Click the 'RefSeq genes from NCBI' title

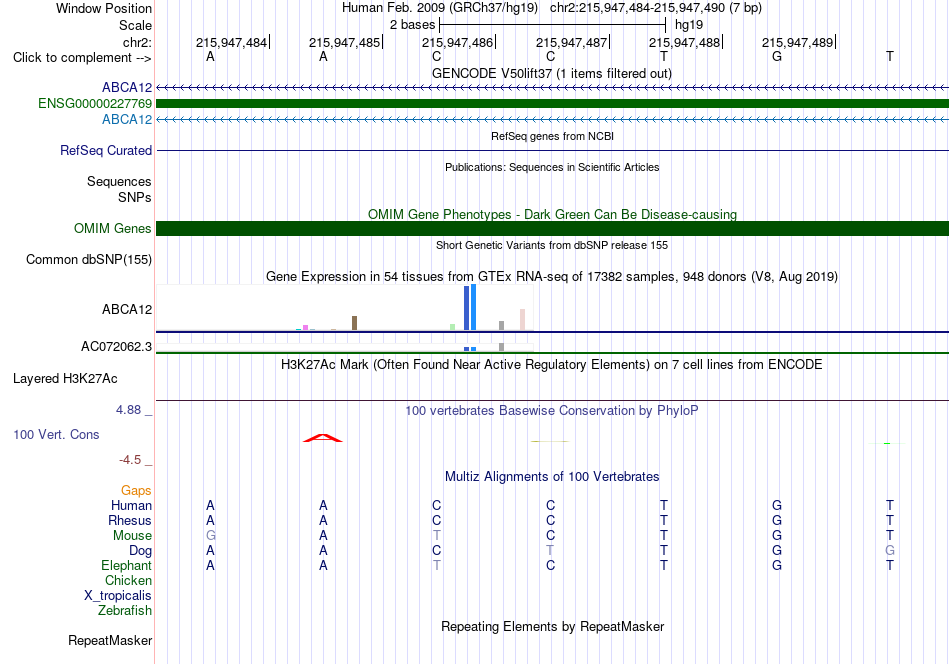tap(552, 136)
